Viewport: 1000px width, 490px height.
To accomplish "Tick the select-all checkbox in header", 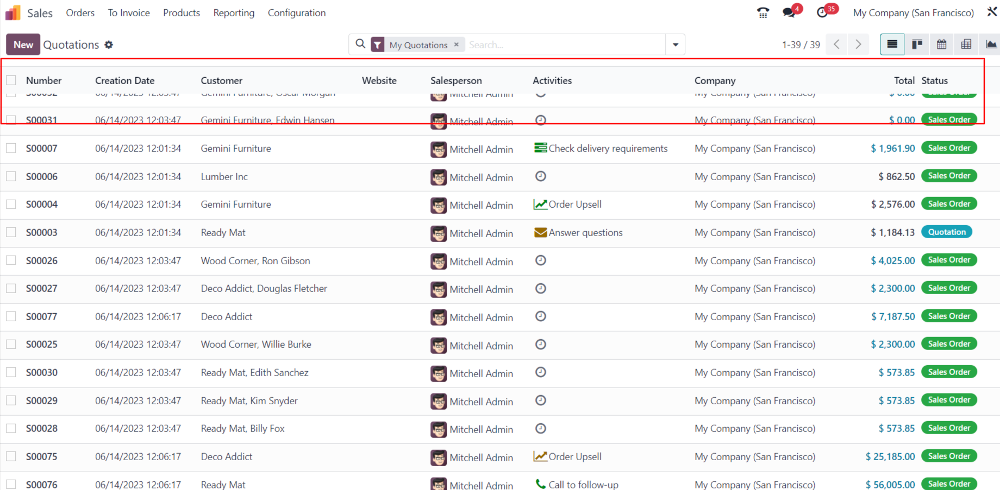I will [11, 80].
